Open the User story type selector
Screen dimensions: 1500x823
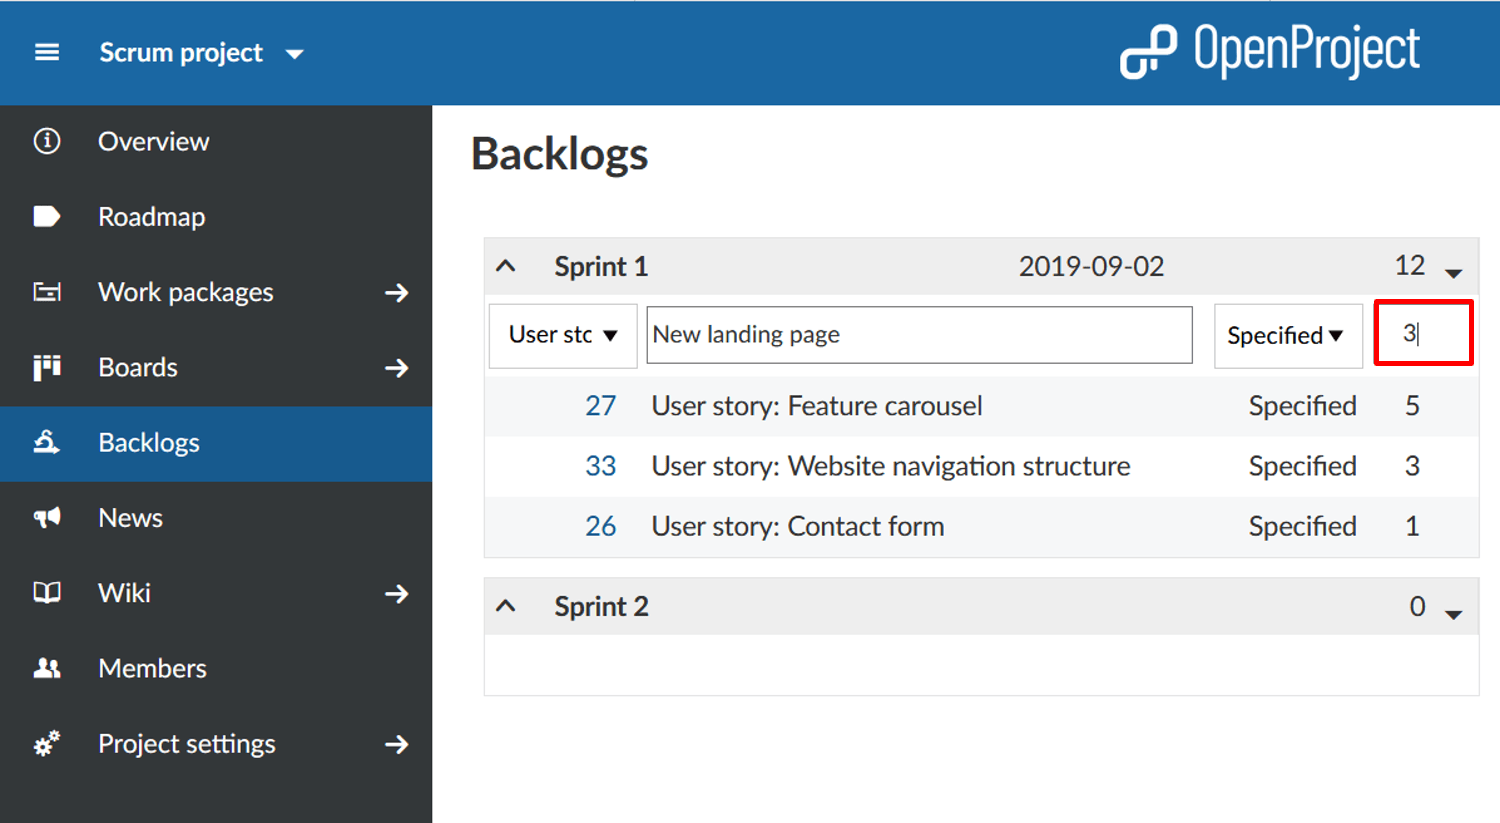click(x=562, y=335)
